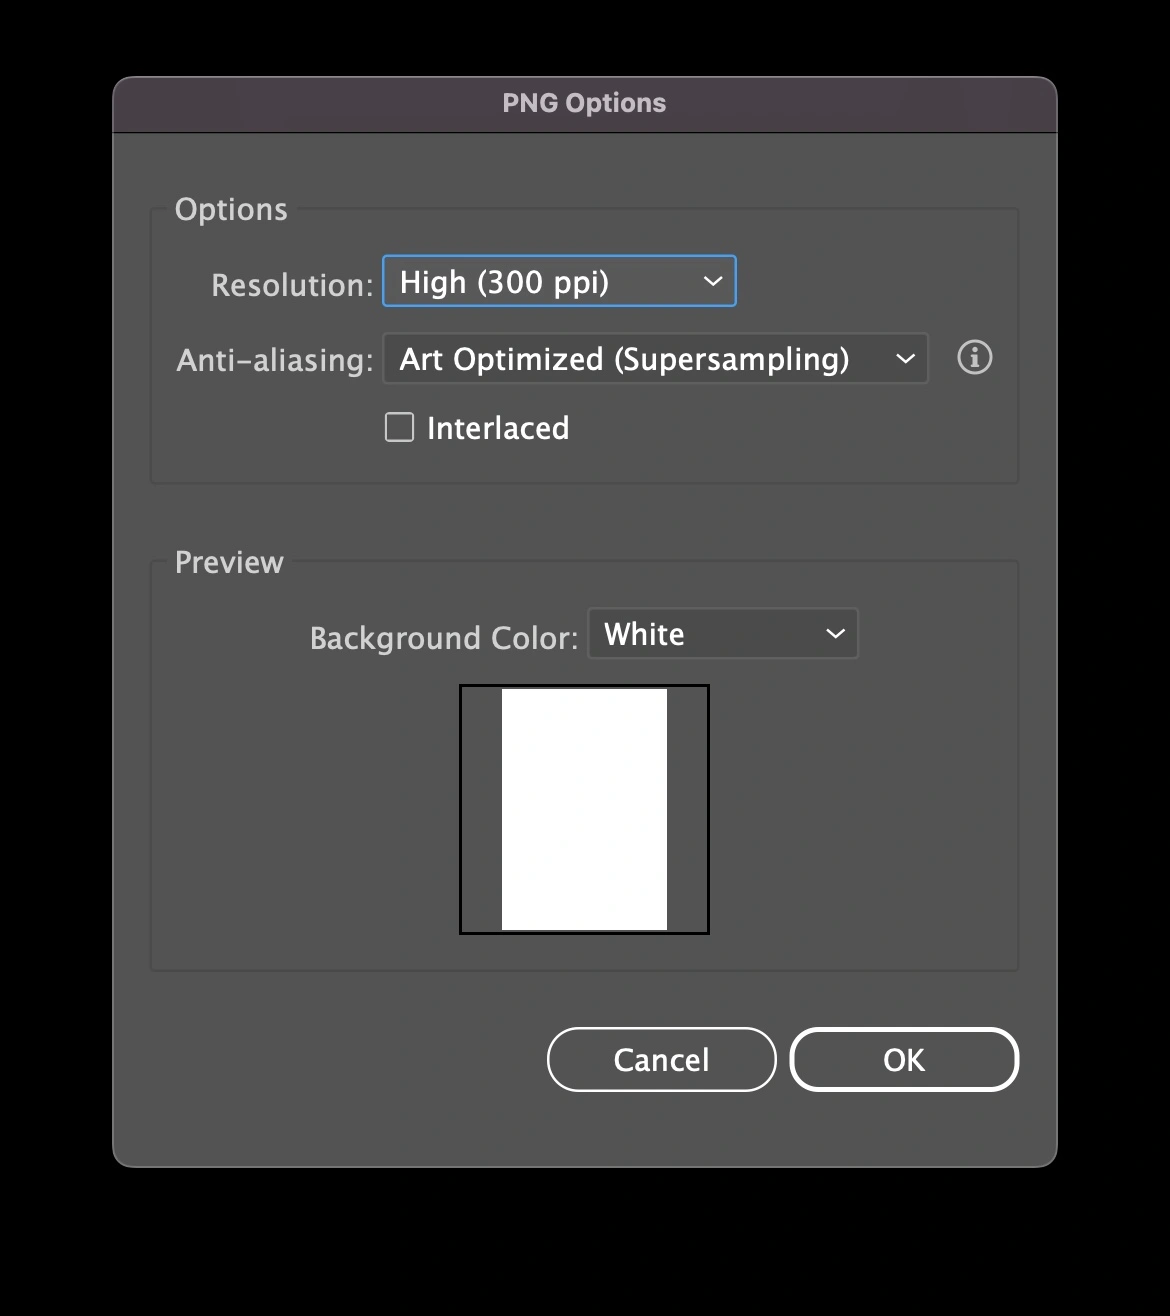Viewport: 1170px width, 1316px height.
Task: Confirm PNG export with OK
Action: click(x=904, y=1060)
